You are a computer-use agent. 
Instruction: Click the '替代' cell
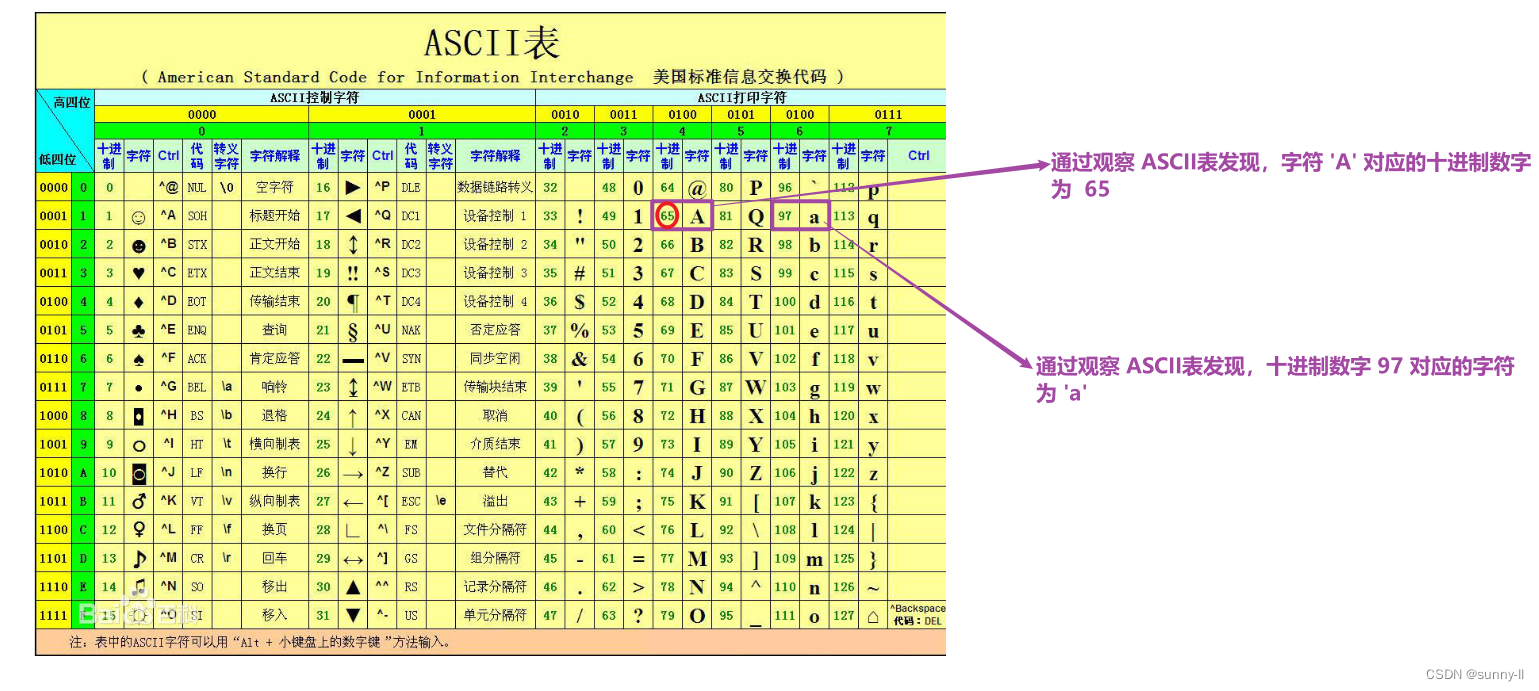pyautogui.click(x=495, y=472)
